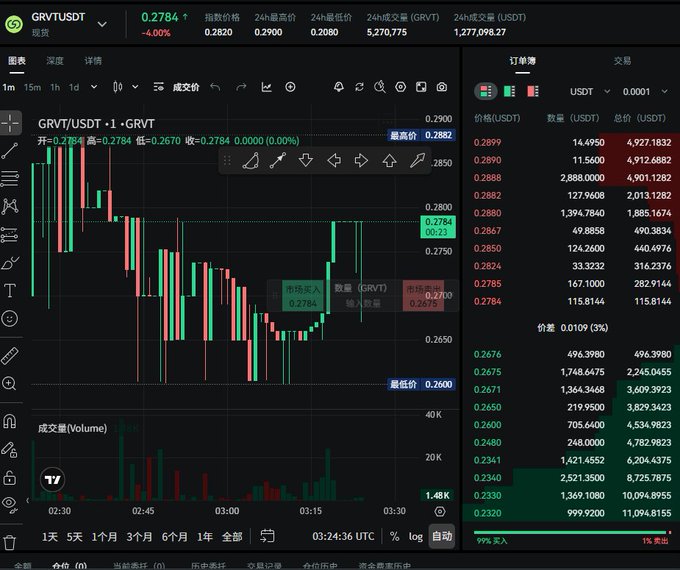
Task: Select the brush drawing tool
Action: click(10, 262)
